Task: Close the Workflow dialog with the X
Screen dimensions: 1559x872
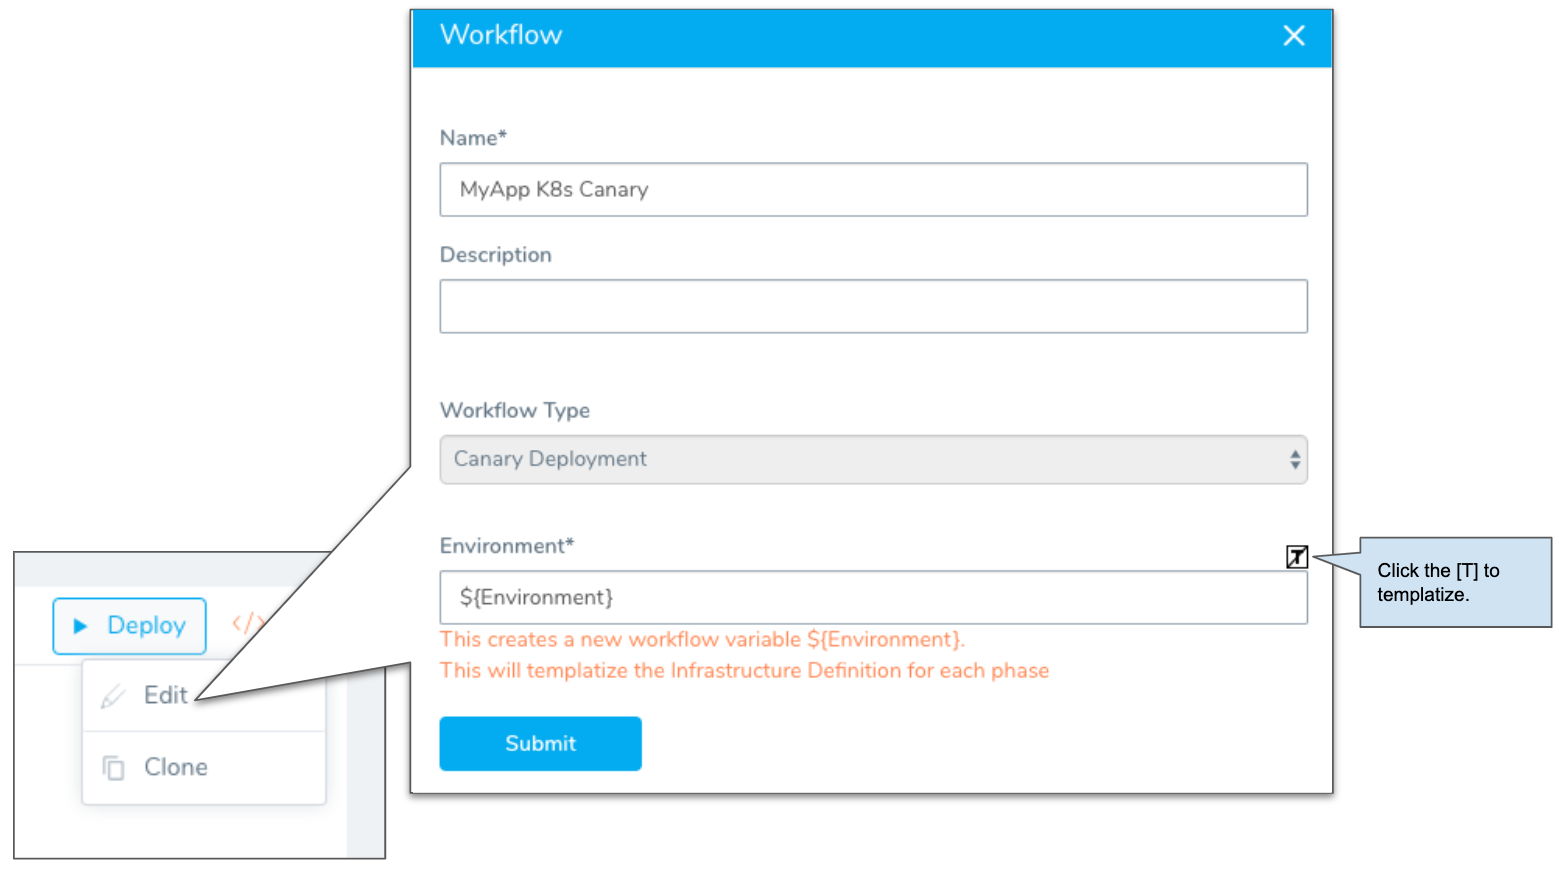Action: click(1294, 36)
